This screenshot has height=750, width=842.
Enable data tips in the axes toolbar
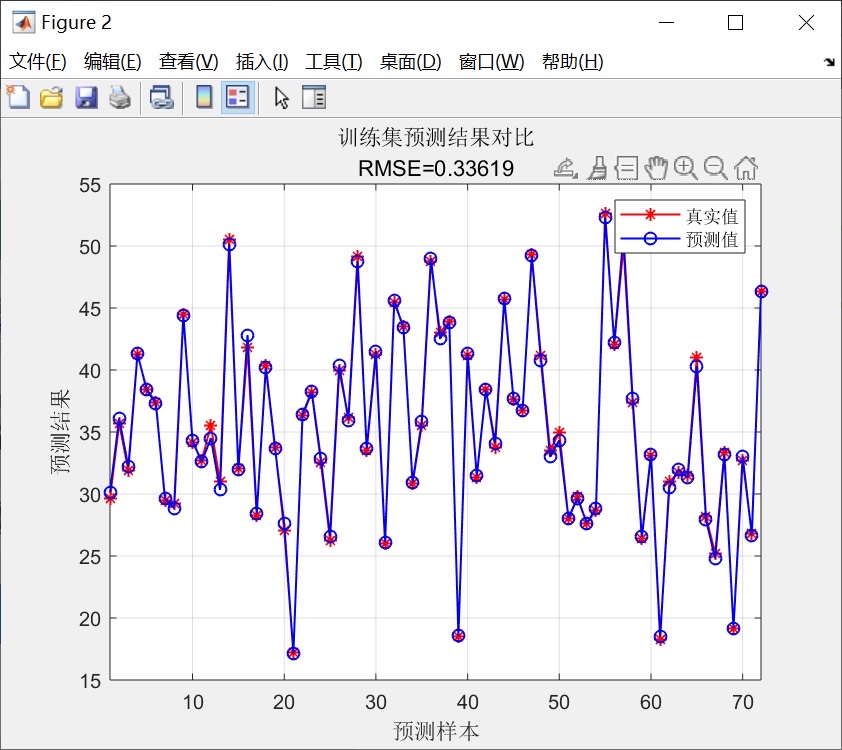(x=626, y=167)
